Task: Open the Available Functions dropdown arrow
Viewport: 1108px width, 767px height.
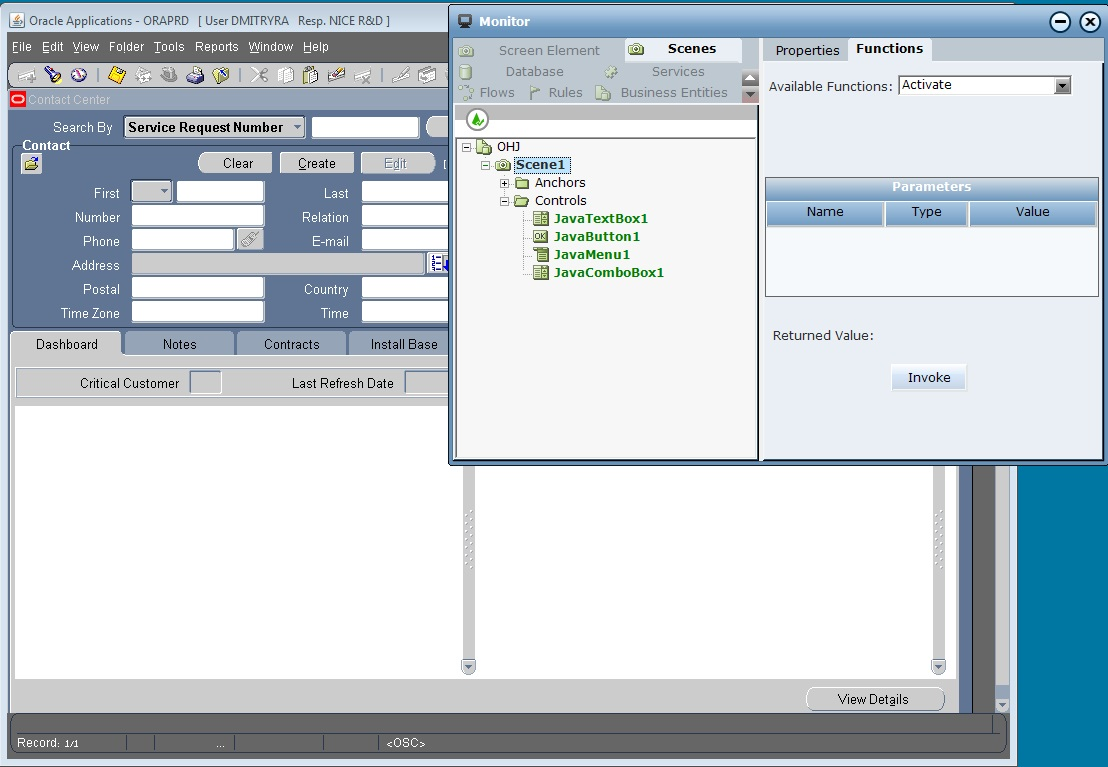Action: click(x=1062, y=86)
